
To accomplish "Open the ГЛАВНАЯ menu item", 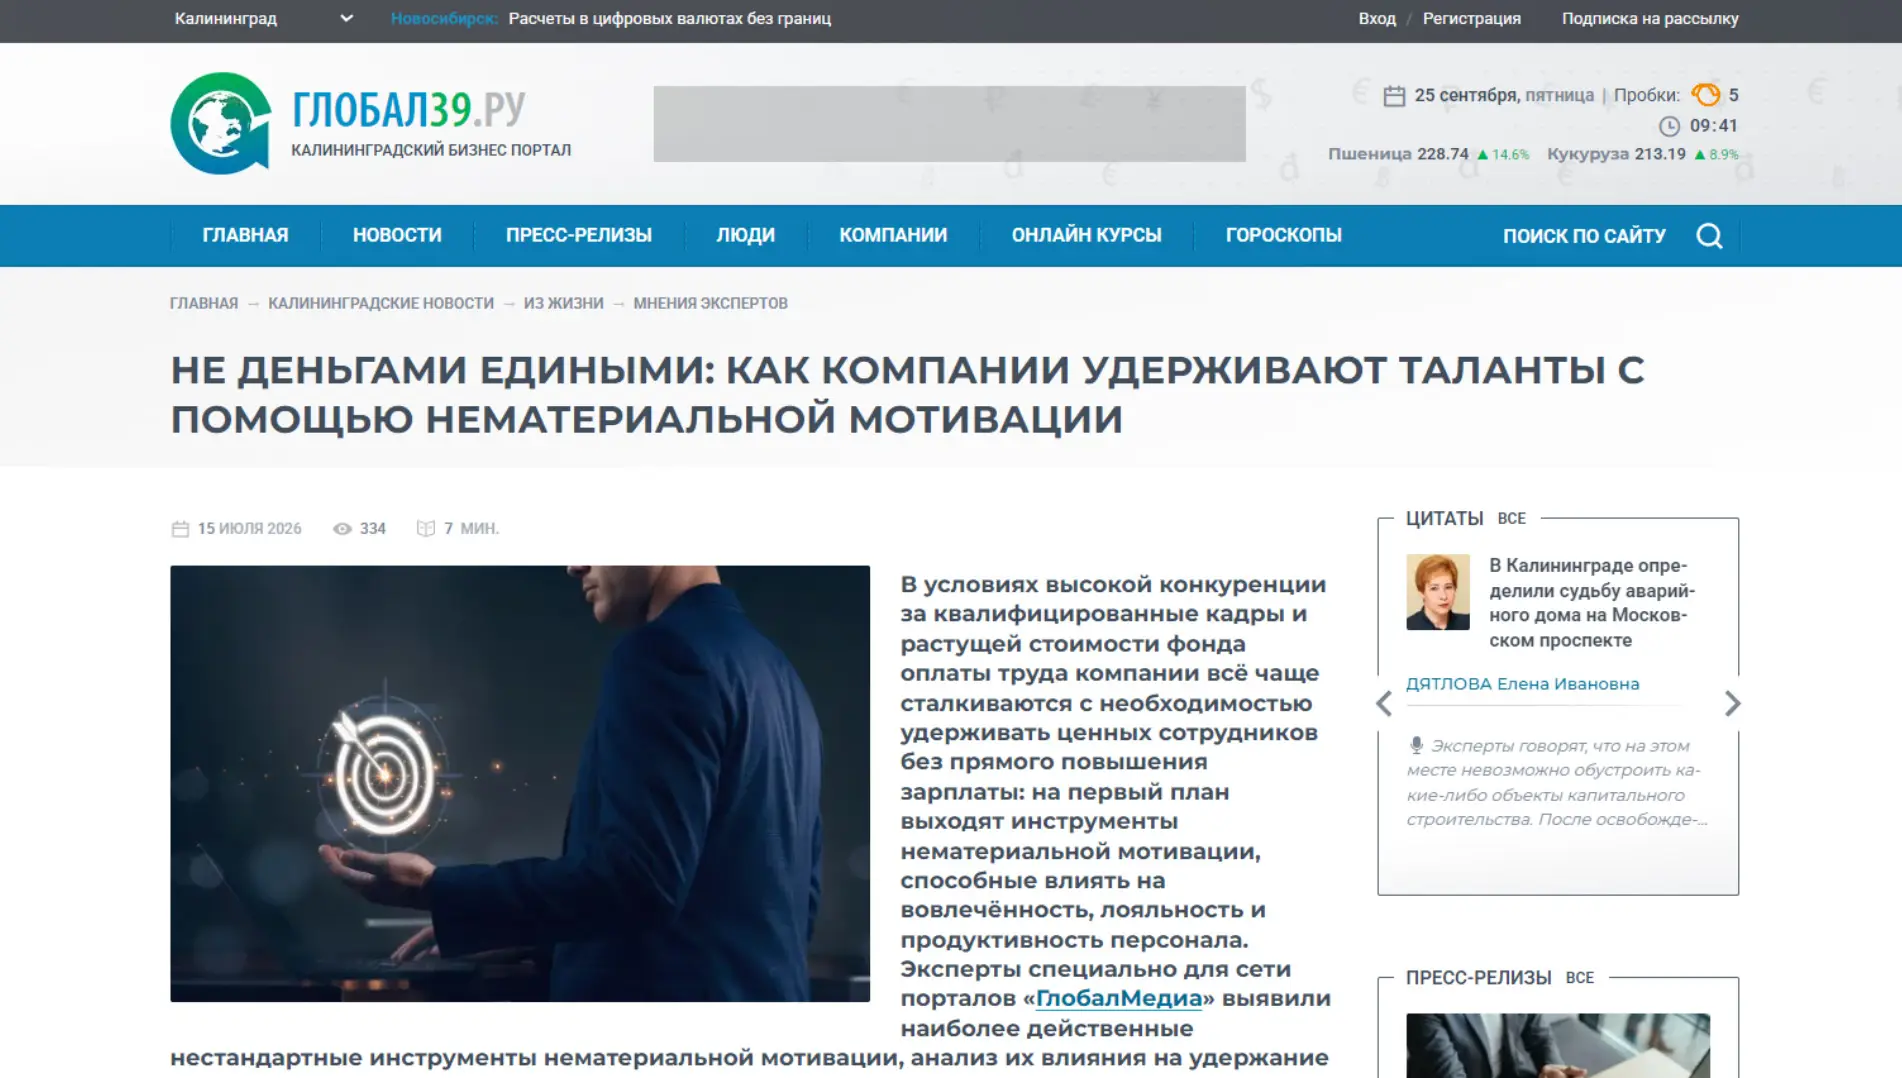I will (x=245, y=235).
